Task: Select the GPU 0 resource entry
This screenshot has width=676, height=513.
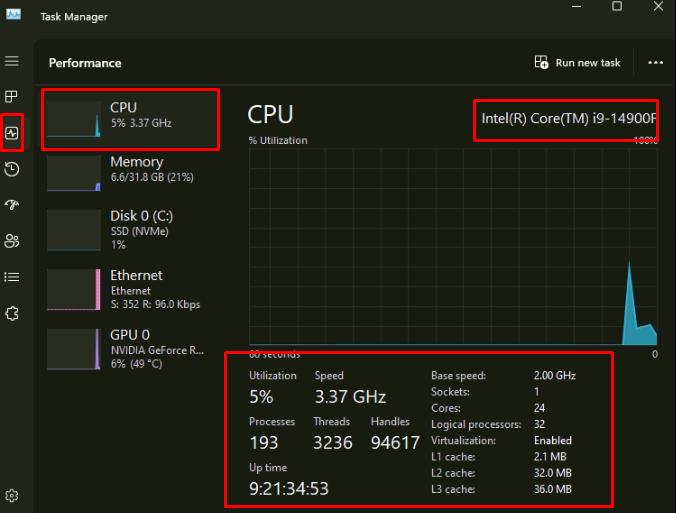Action: tap(131, 349)
